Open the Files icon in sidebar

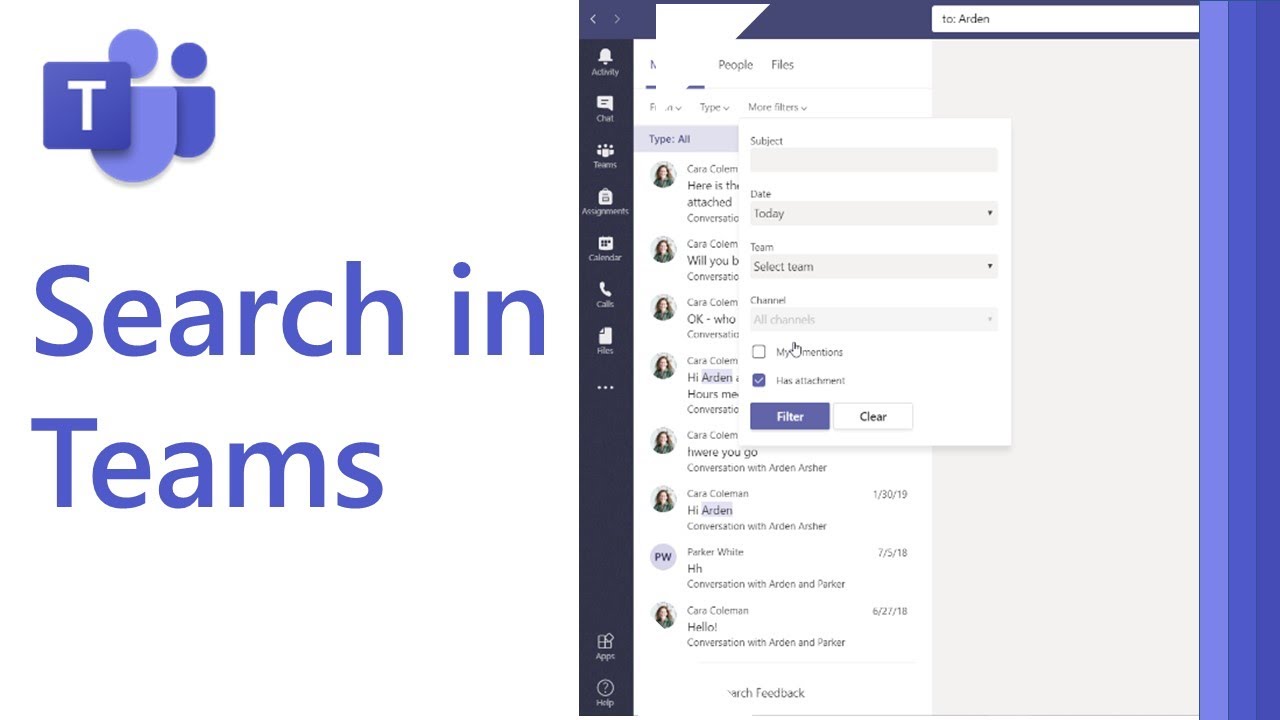point(605,341)
